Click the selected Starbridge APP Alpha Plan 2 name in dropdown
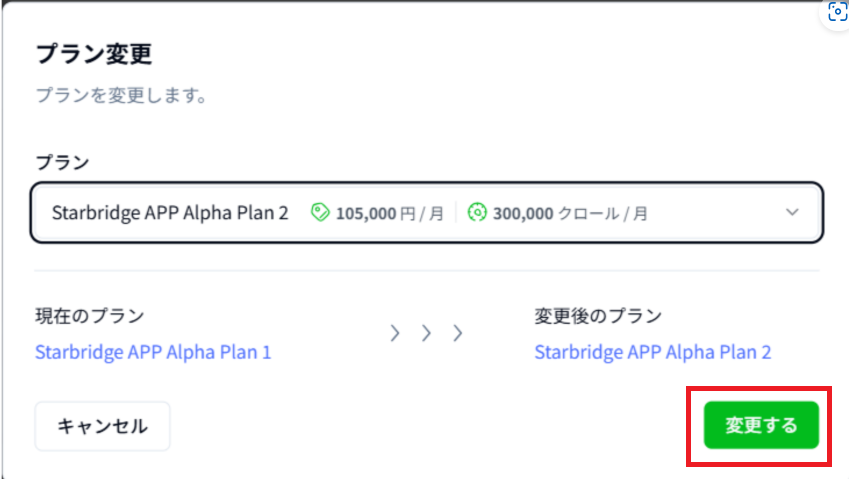The image size is (849, 479). click(169, 212)
